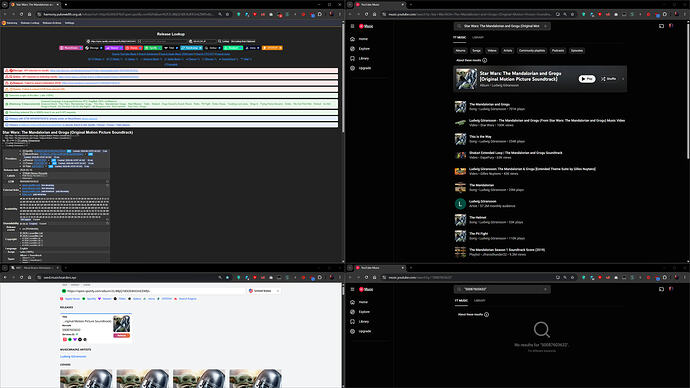Click the release URL input field in Harmony
This screenshot has width=690, height=388.
click(111, 41)
